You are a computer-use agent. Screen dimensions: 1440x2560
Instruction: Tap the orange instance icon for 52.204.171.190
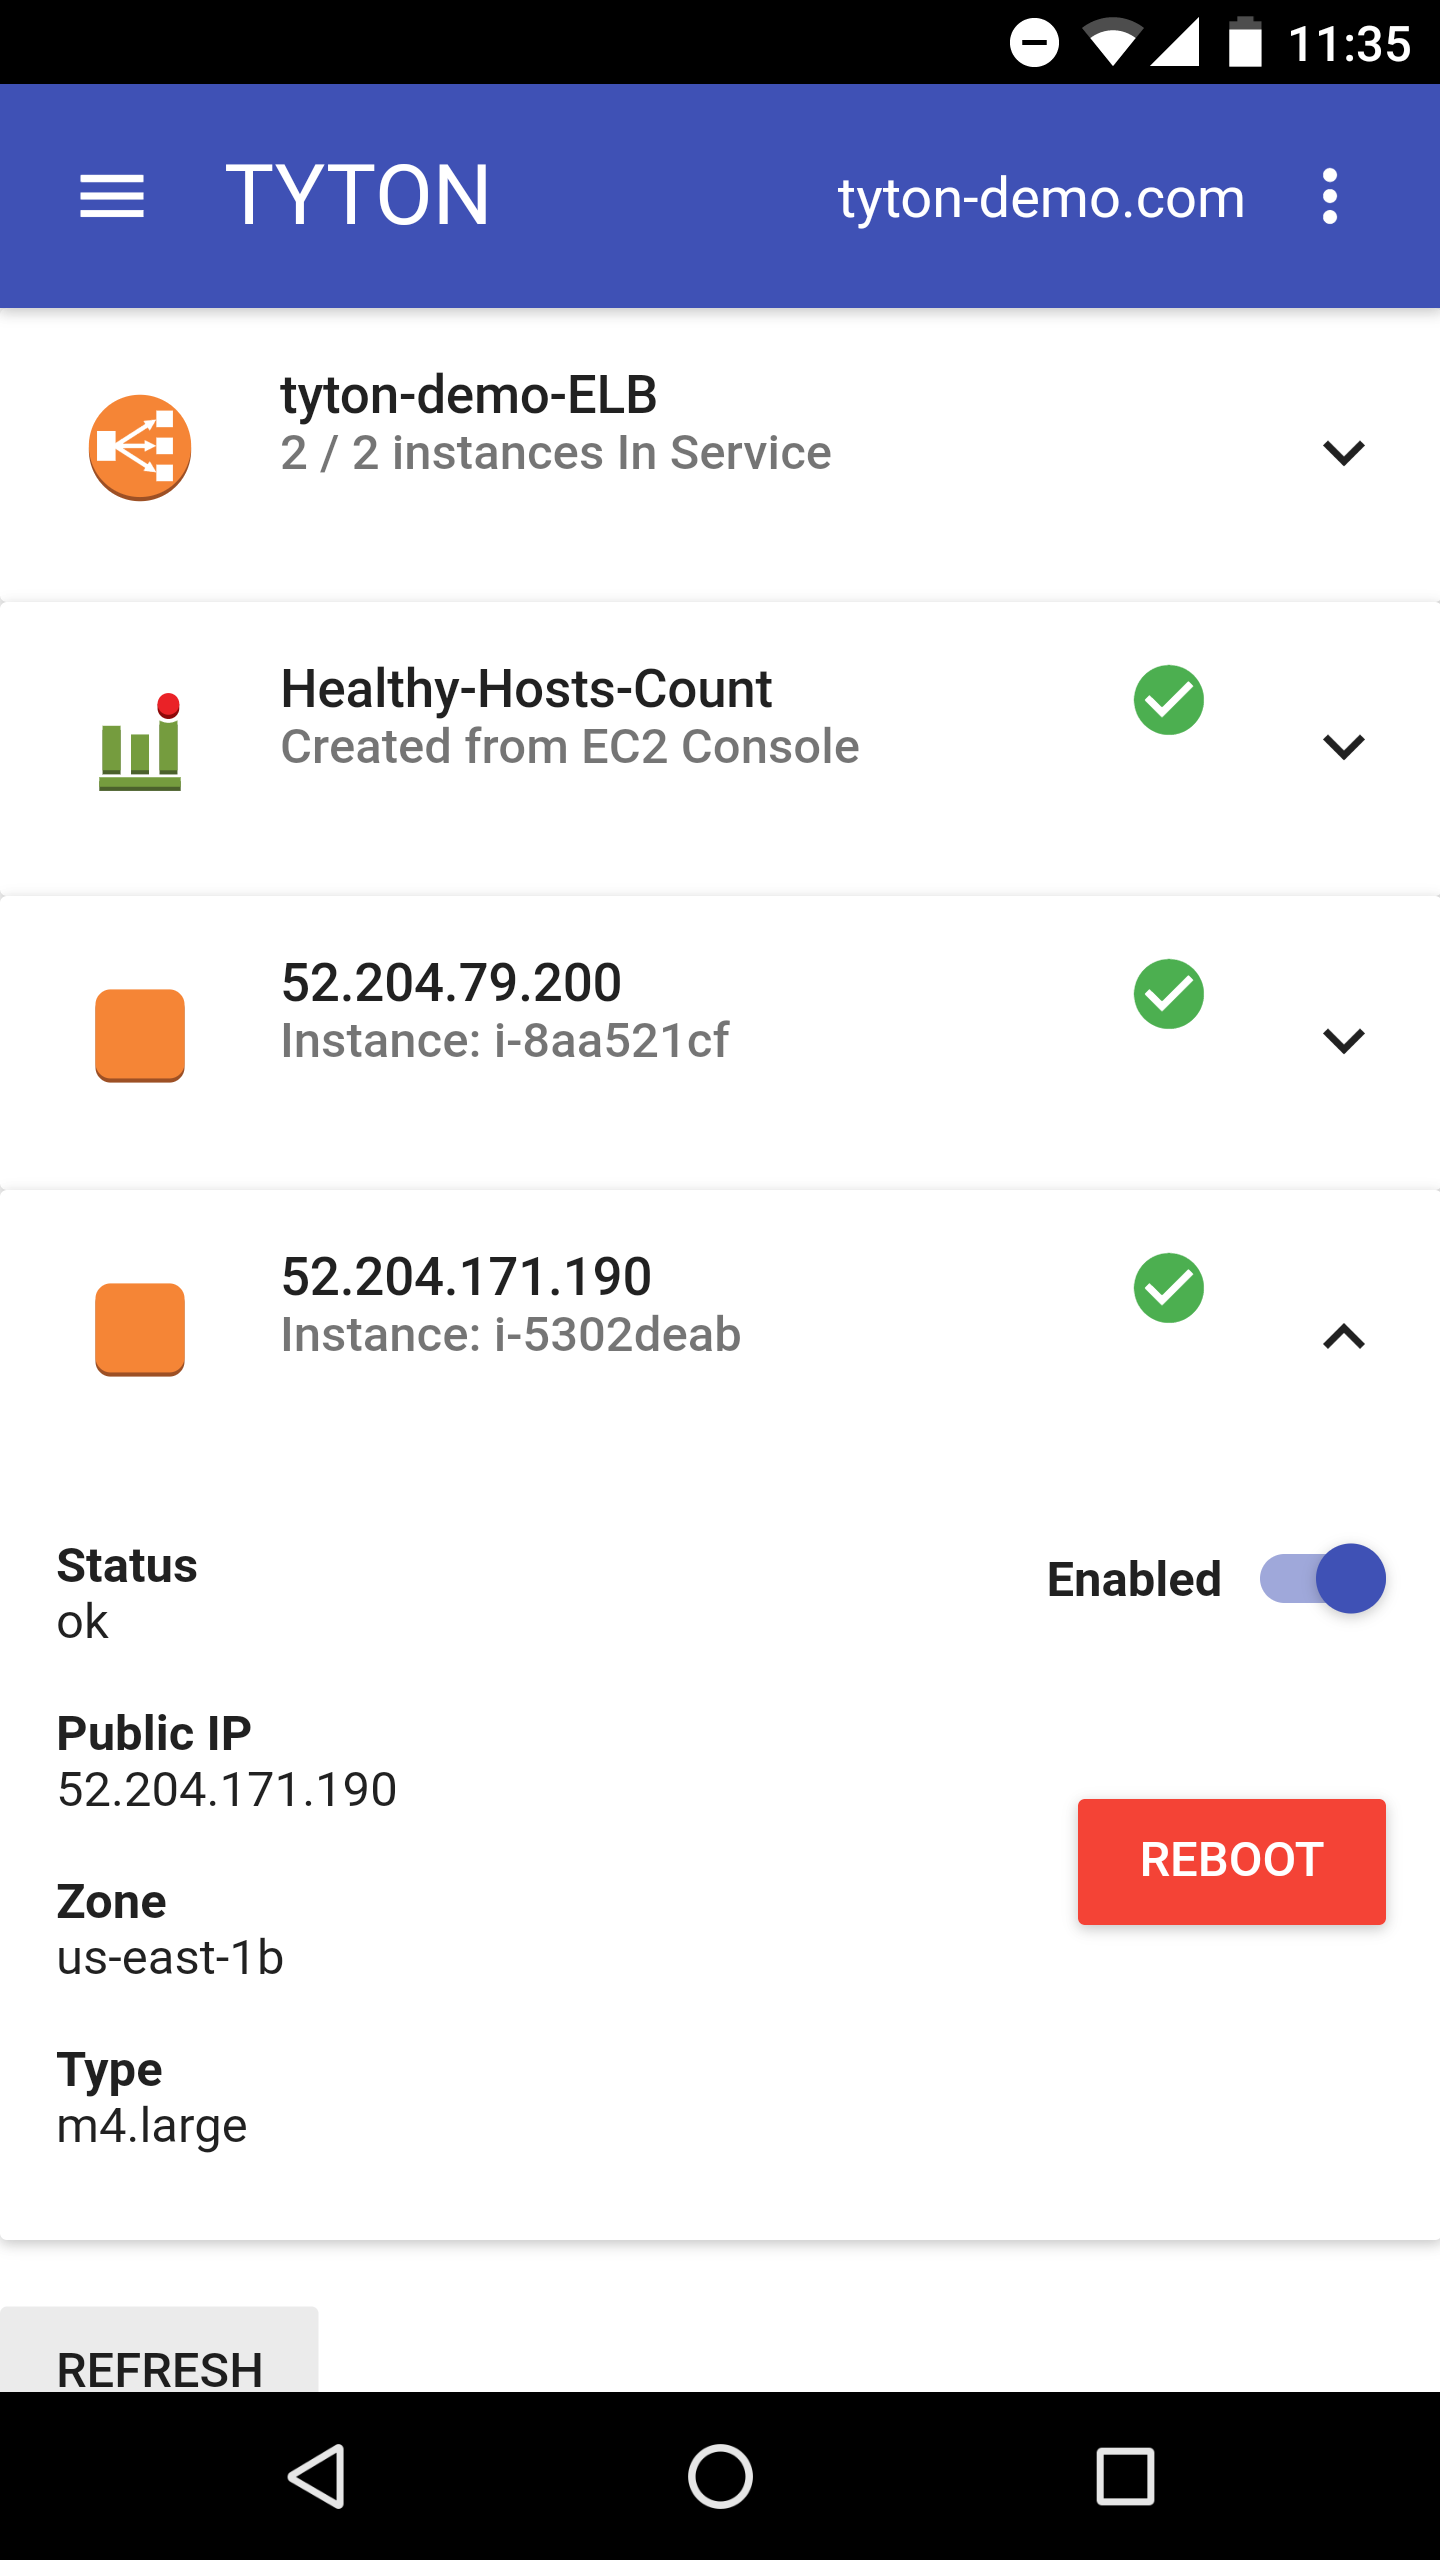(x=140, y=1330)
